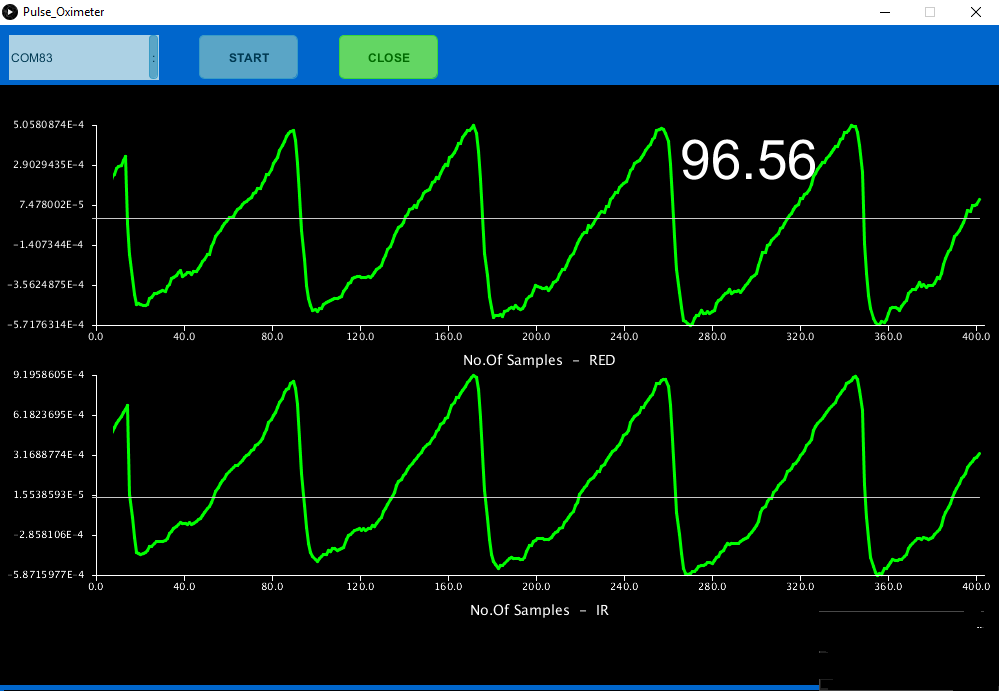999x691 pixels.
Task: Click the IR waveform plot area
Action: tap(540, 475)
